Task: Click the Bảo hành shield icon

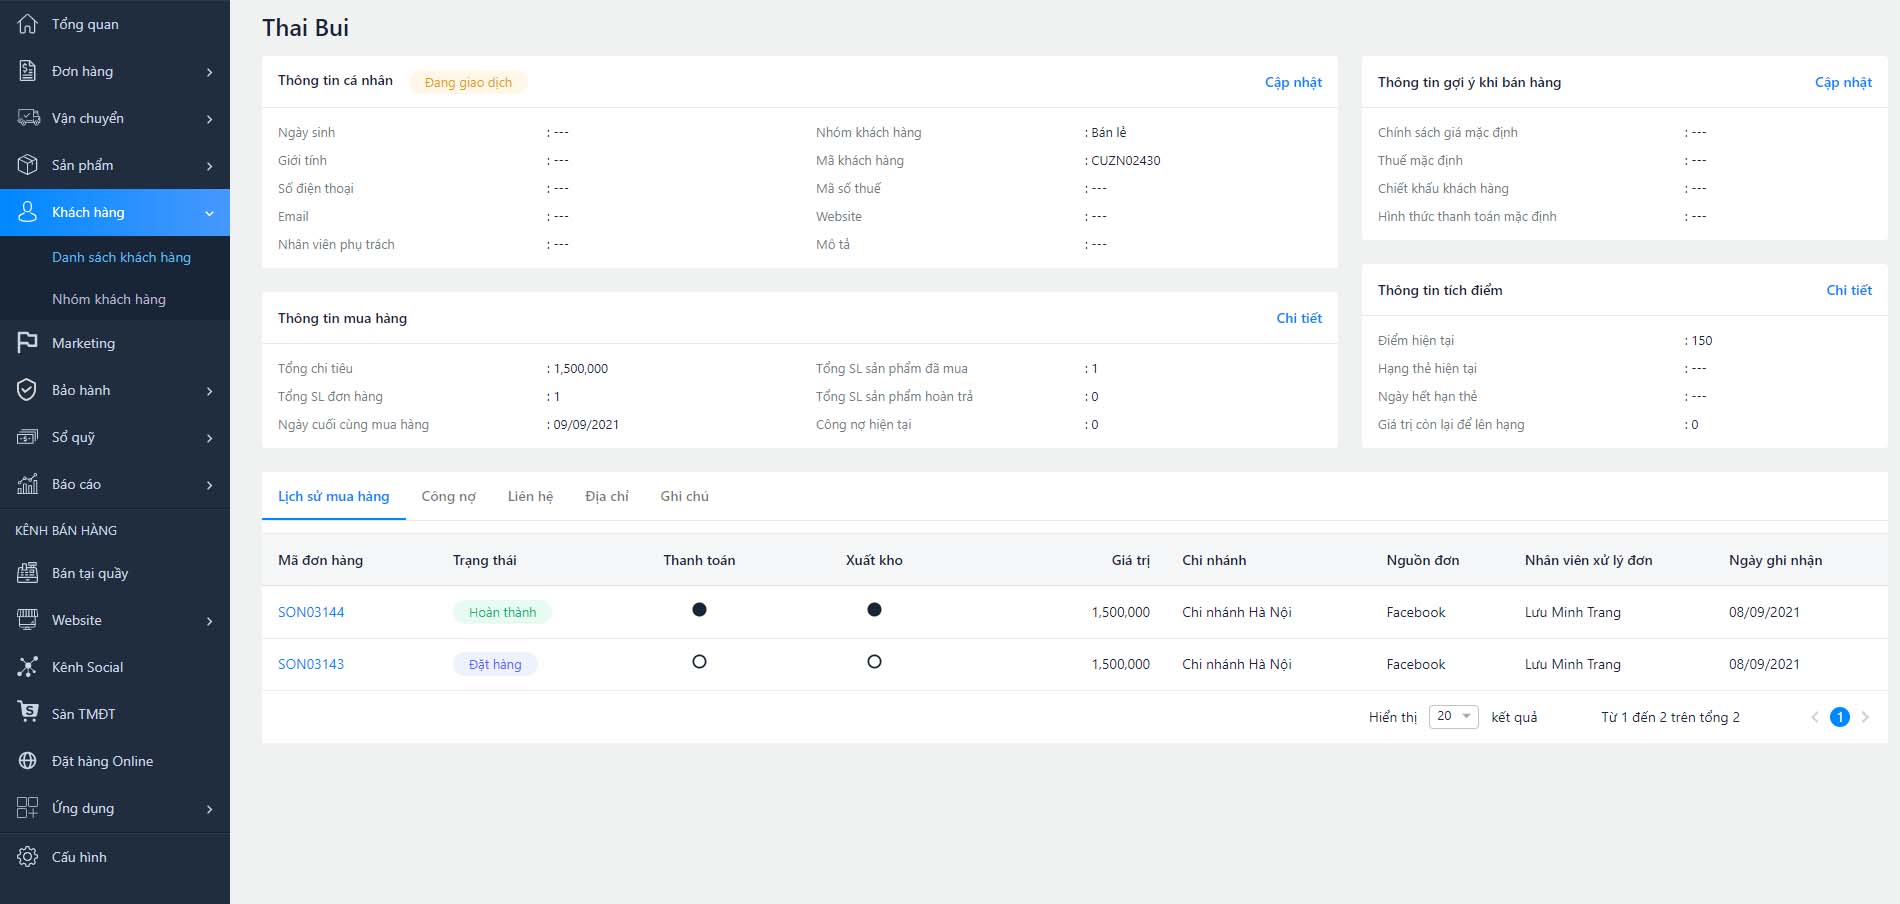Action: pyautogui.click(x=28, y=390)
